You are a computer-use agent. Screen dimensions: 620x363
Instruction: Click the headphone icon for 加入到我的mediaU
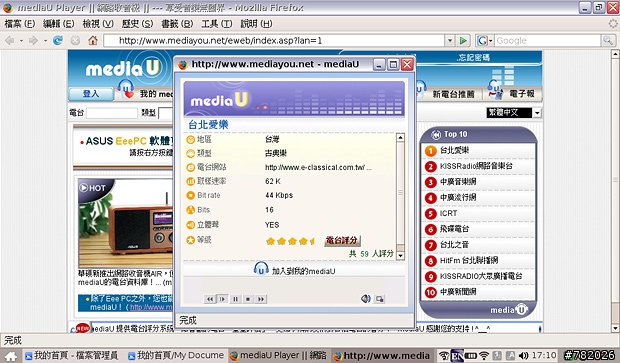point(261,269)
